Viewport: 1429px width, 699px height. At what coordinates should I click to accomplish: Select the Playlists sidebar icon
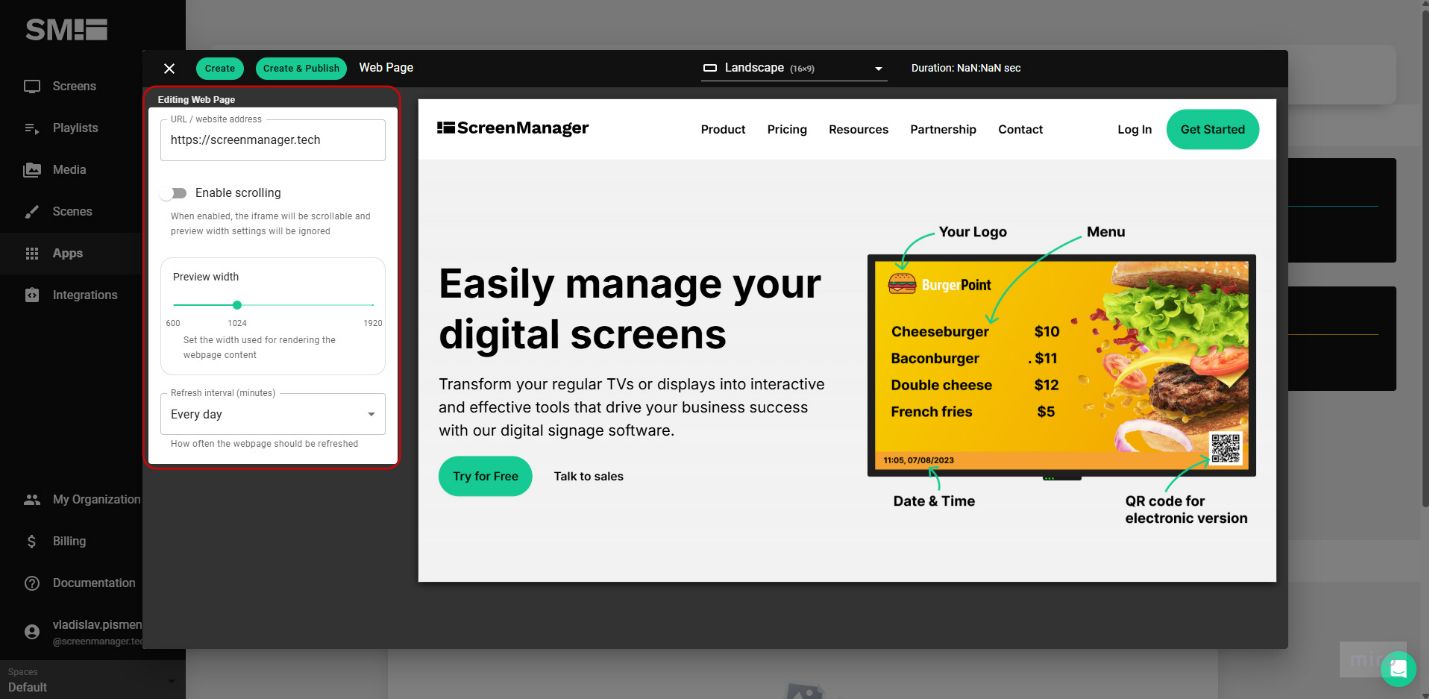click(33, 128)
